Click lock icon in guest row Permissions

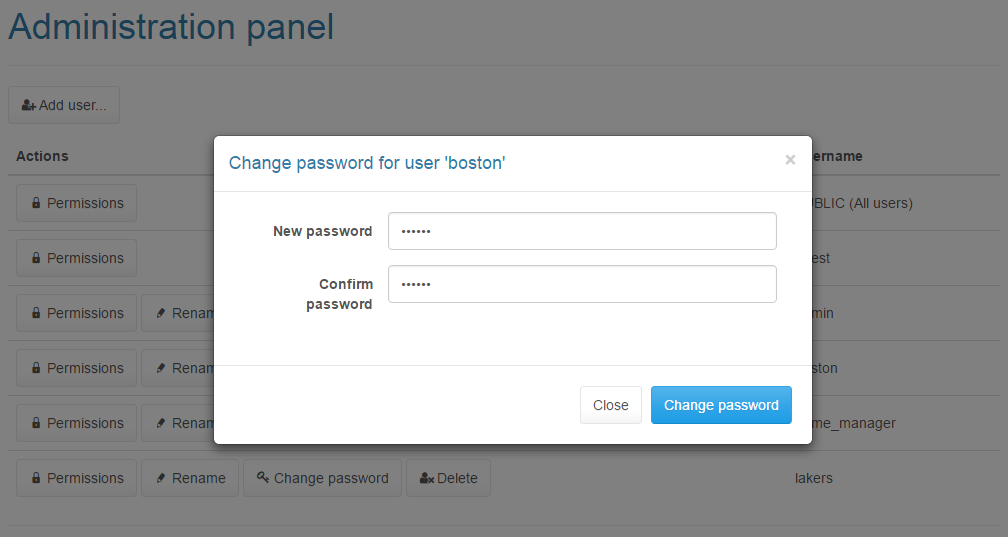pyautogui.click(x=36, y=258)
